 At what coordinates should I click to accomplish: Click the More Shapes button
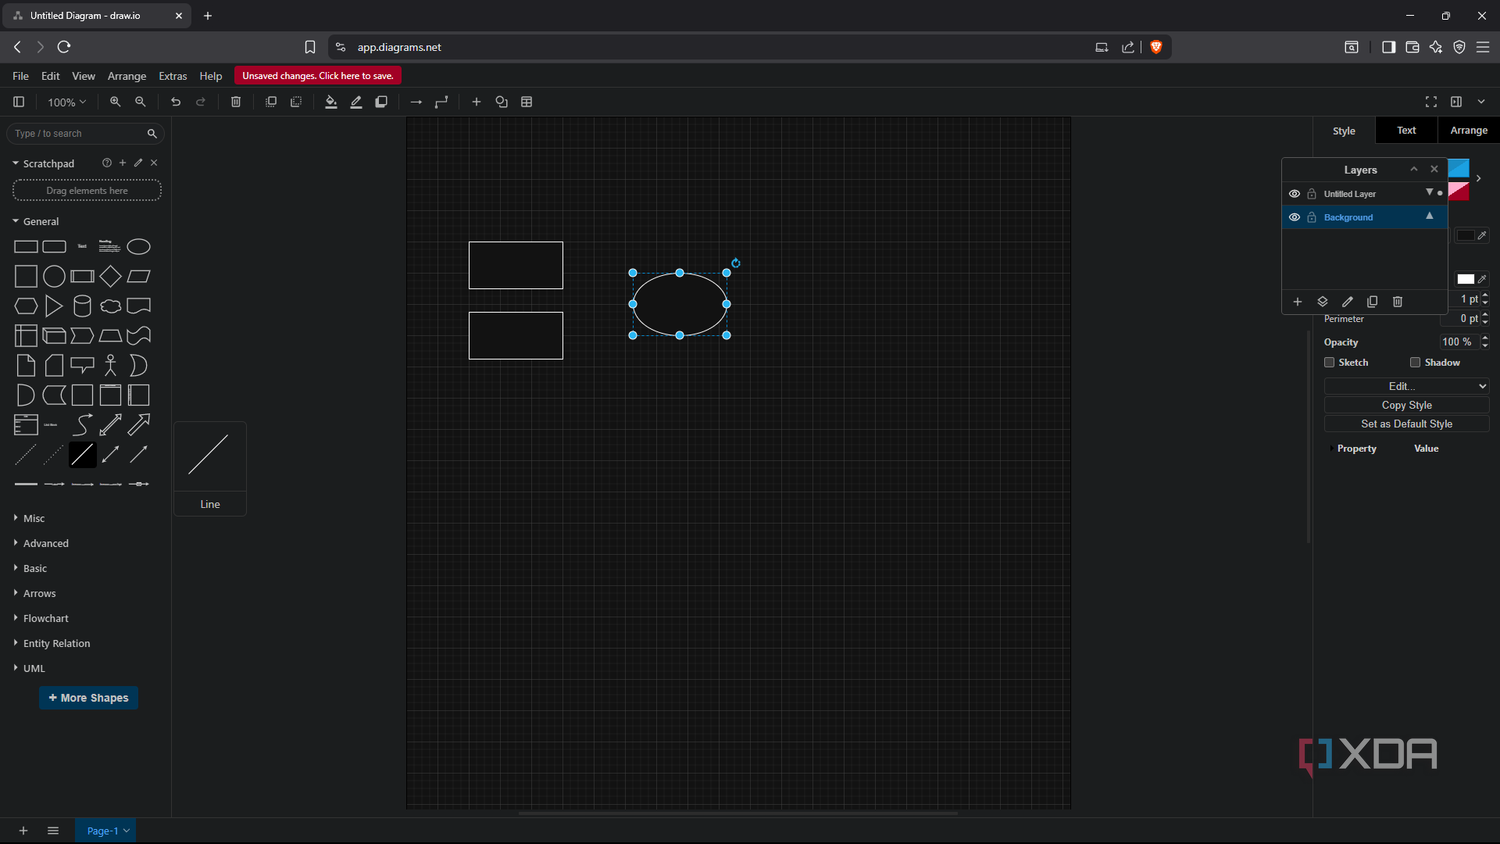pyautogui.click(x=88, y=698)
